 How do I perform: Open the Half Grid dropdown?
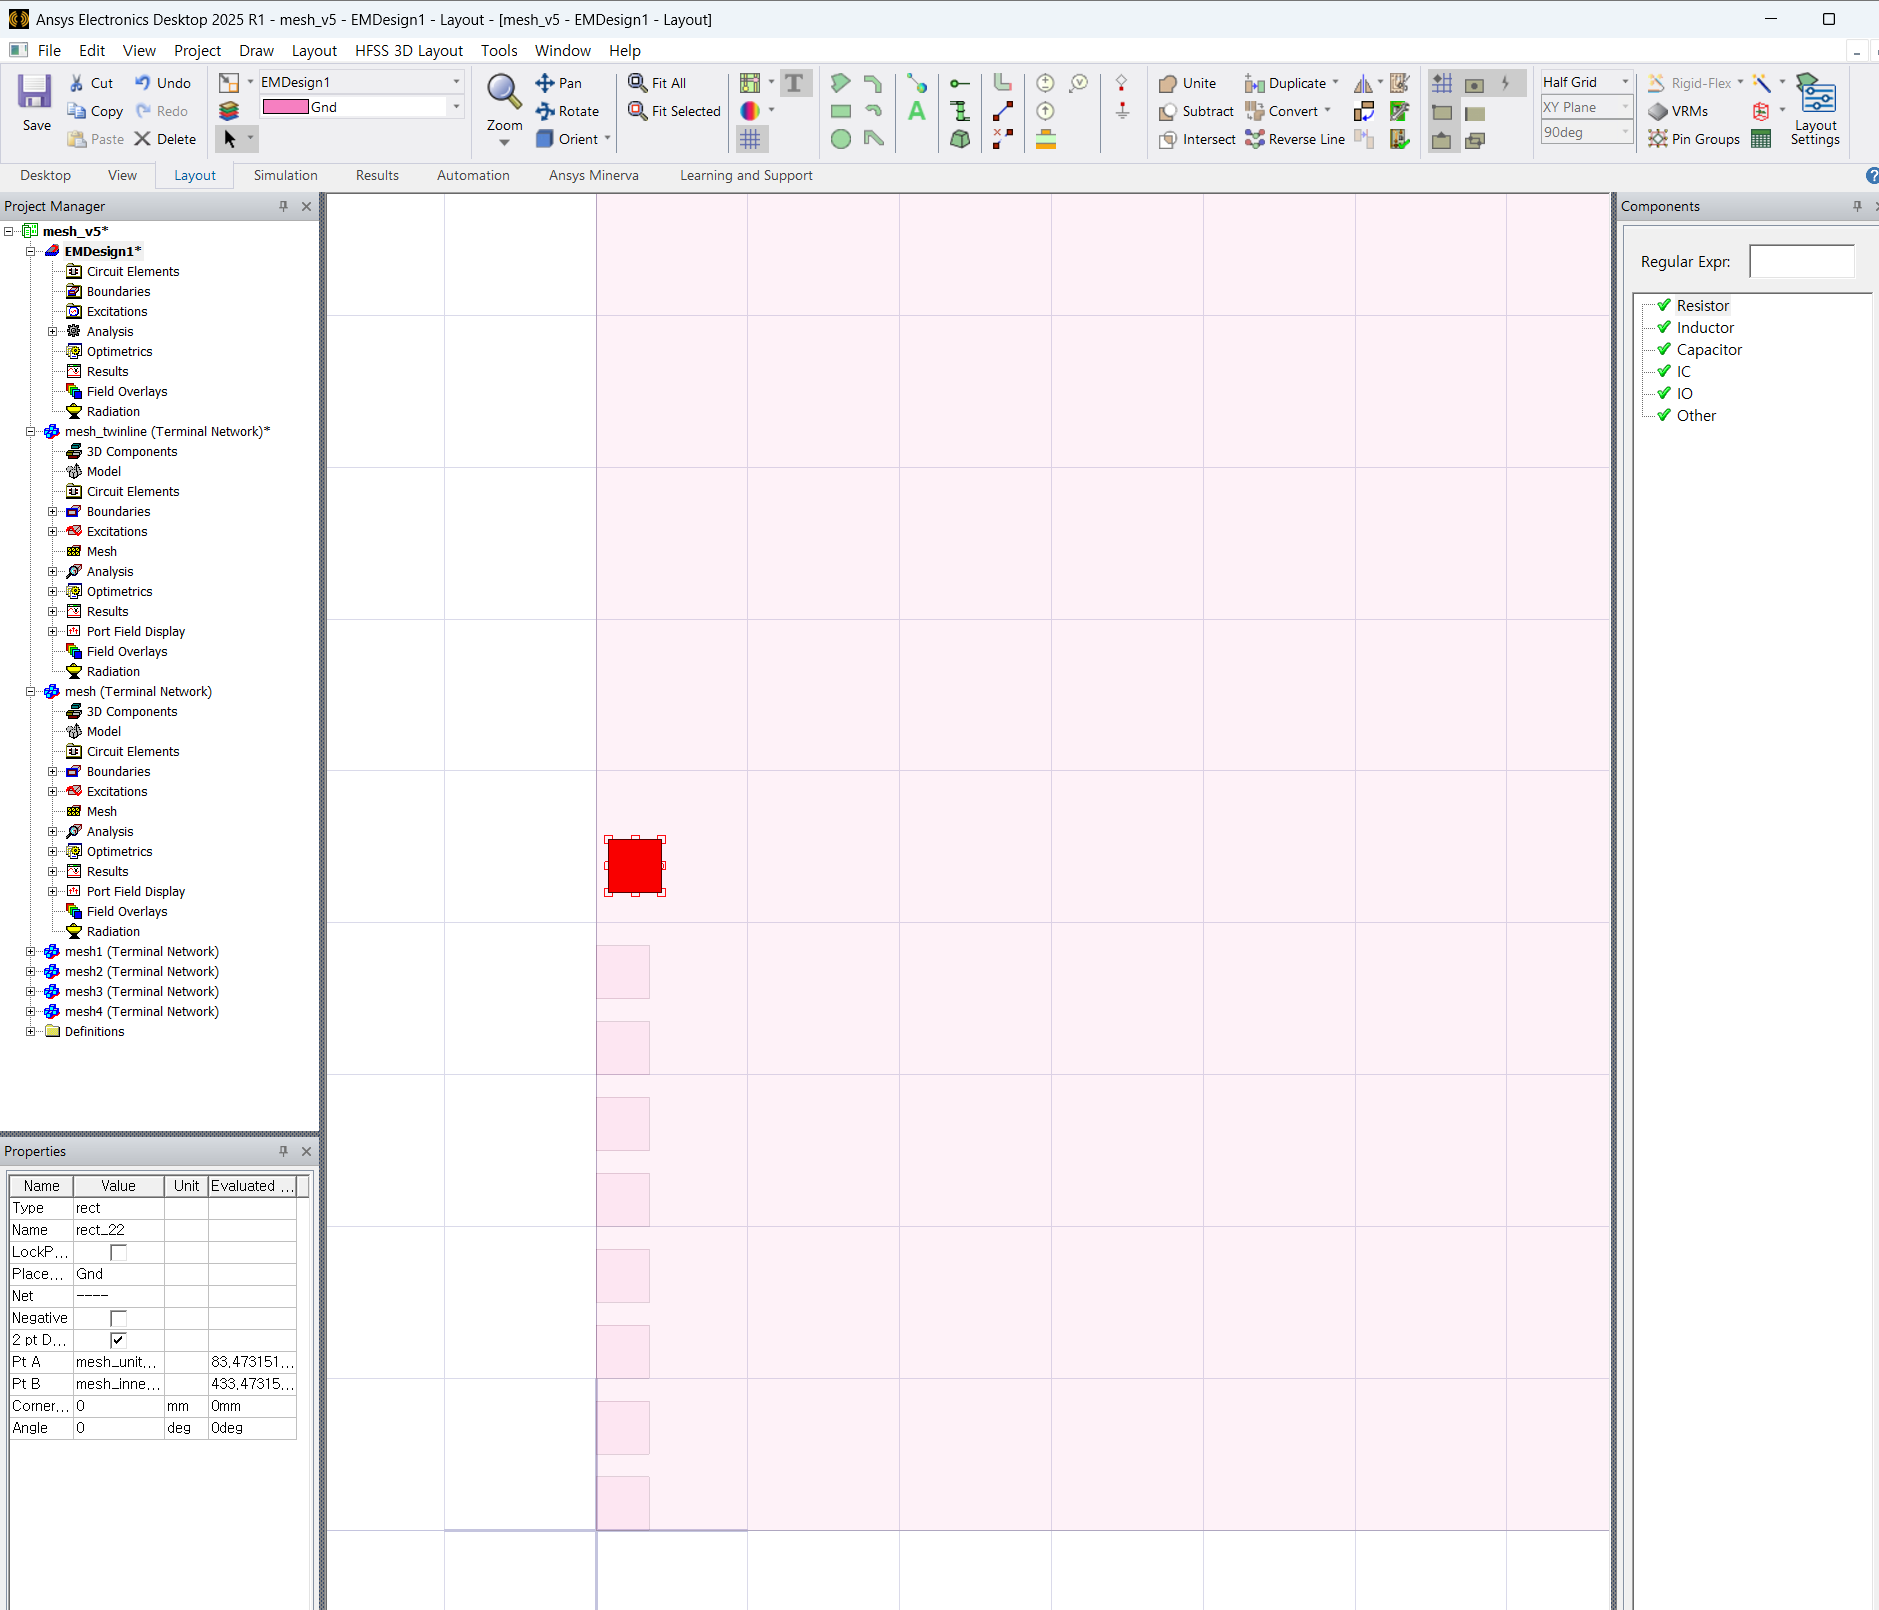pos(1625,82)
